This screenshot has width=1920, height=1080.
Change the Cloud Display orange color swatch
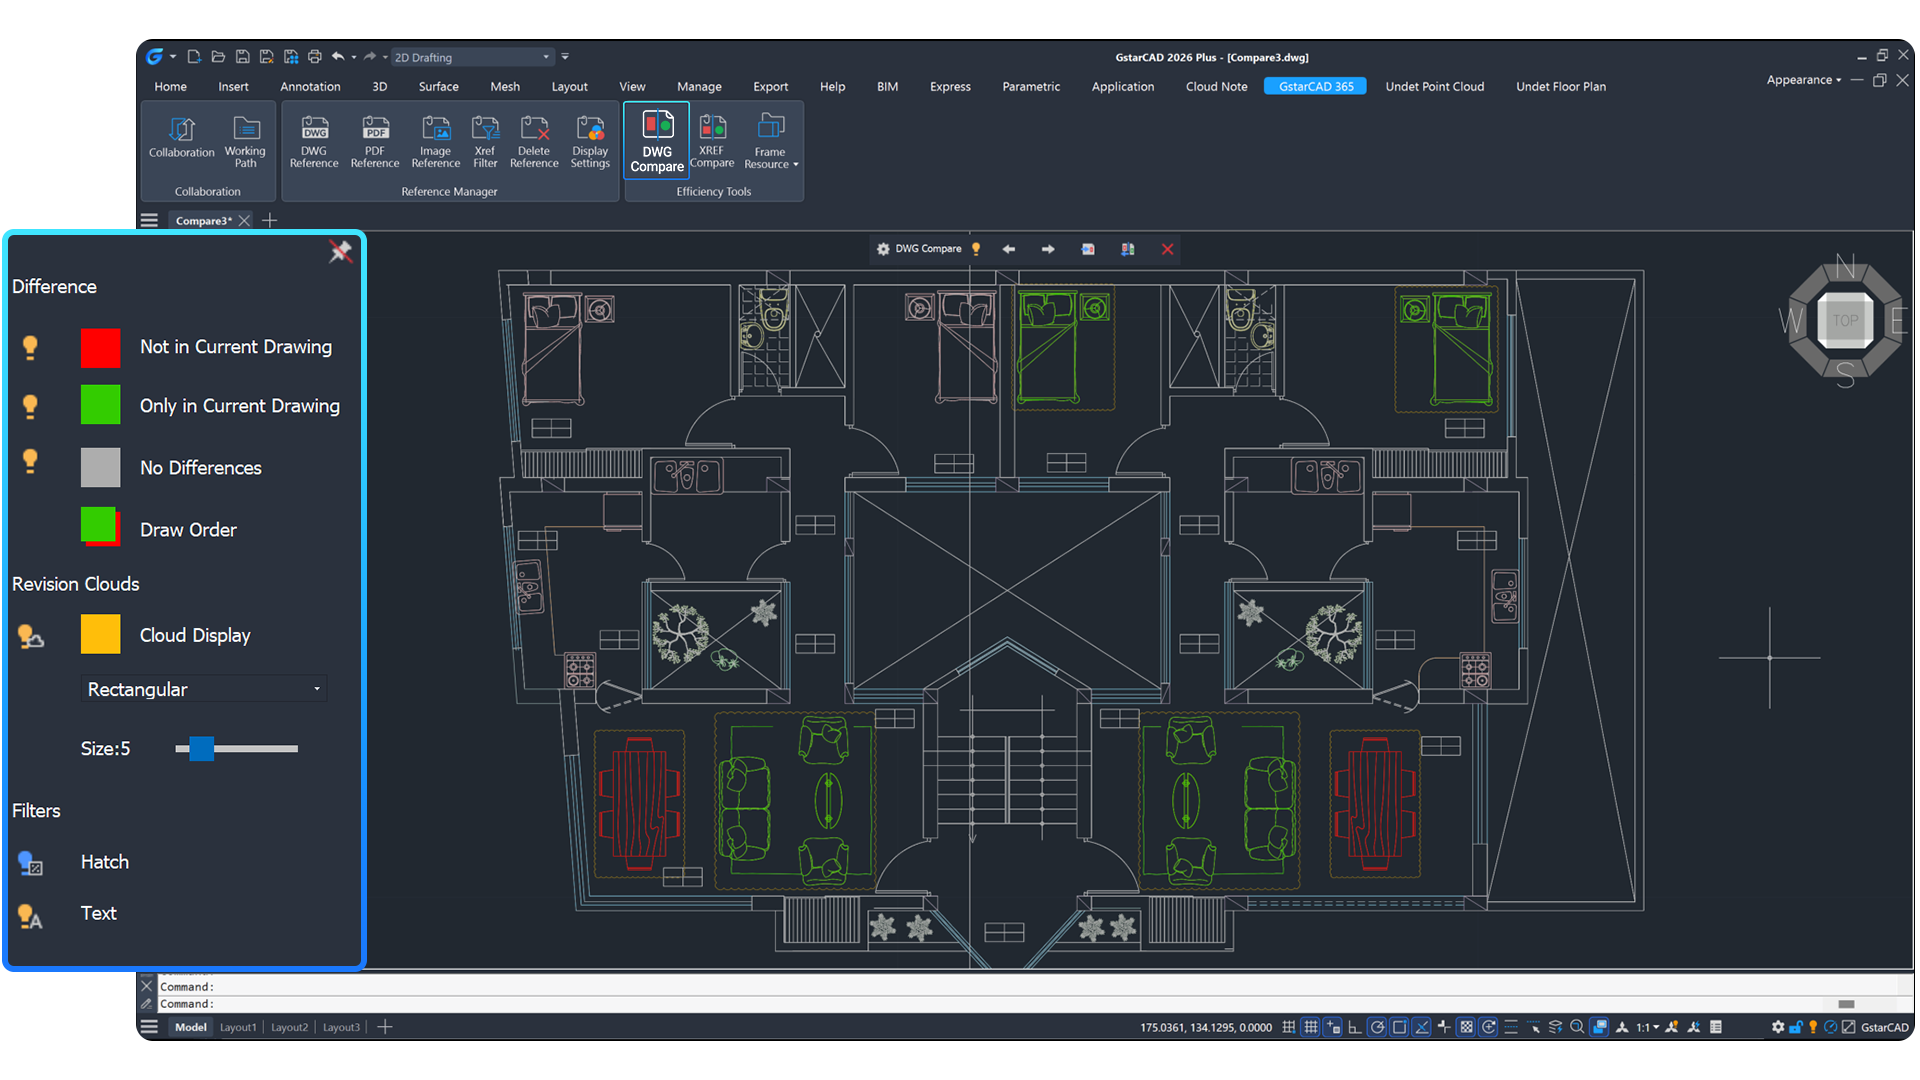(100, 635)
